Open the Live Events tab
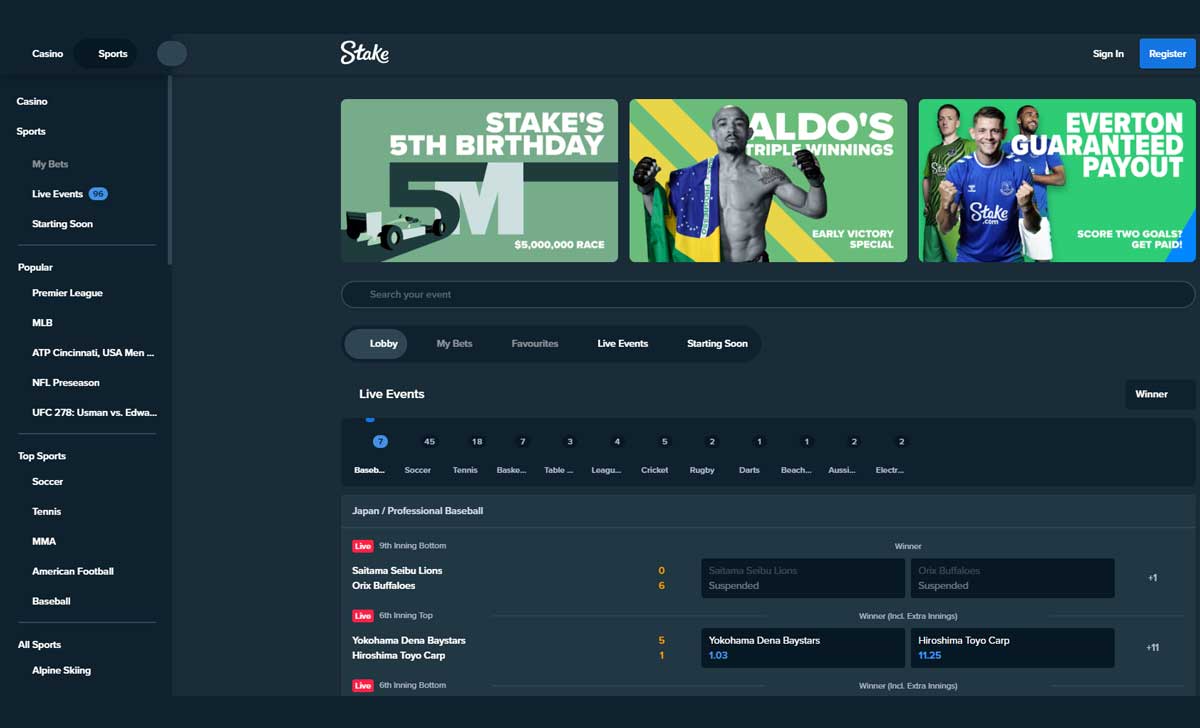The image size is (1200, 728). (623, 344)
